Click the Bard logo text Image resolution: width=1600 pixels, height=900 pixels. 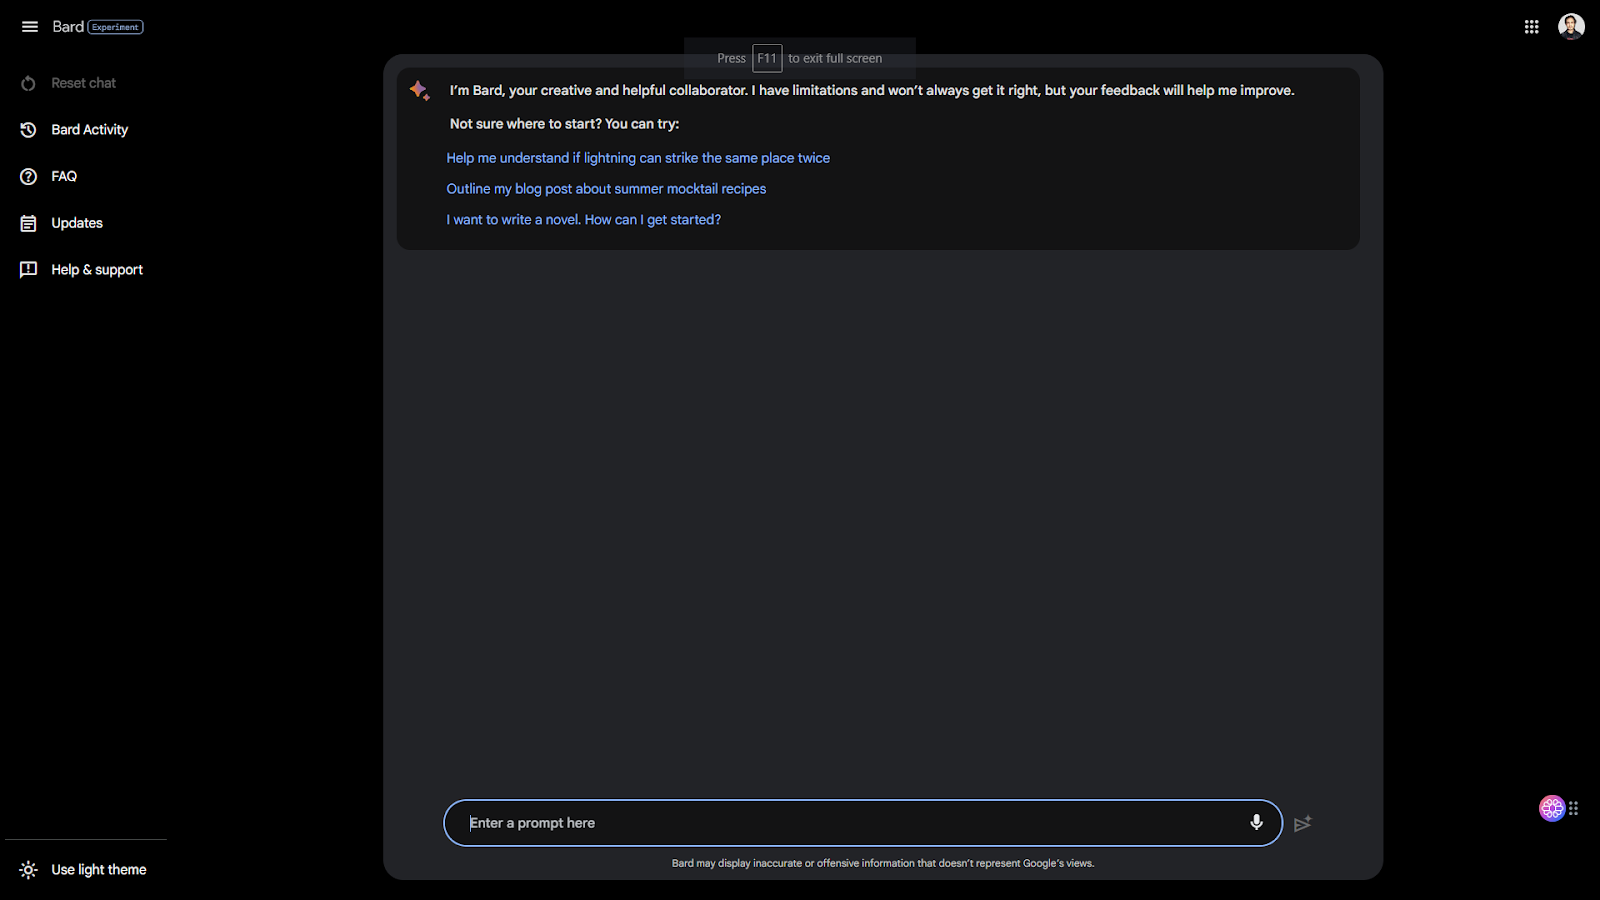coord(68,27)
